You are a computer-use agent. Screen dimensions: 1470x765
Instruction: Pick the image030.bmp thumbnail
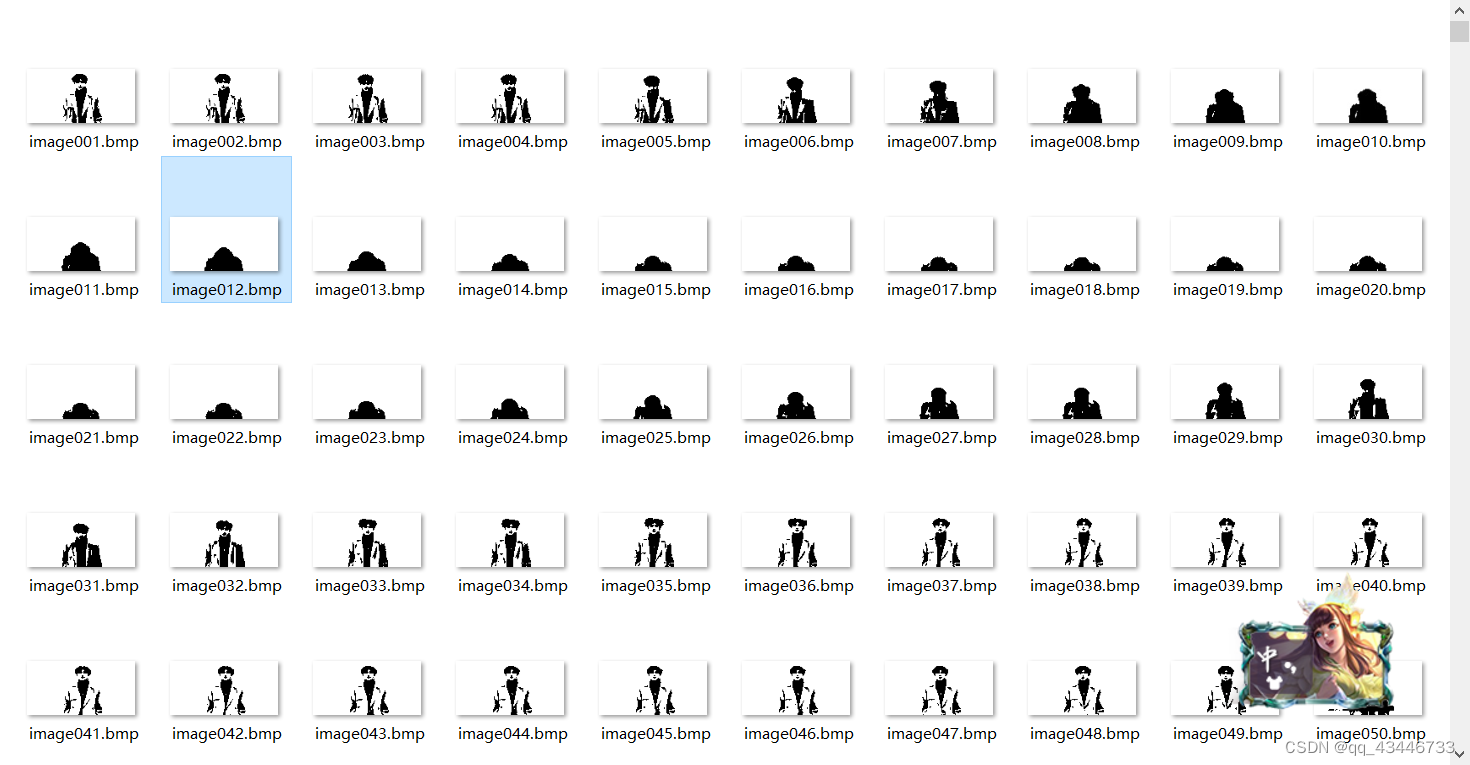(x=1368, y=392)
